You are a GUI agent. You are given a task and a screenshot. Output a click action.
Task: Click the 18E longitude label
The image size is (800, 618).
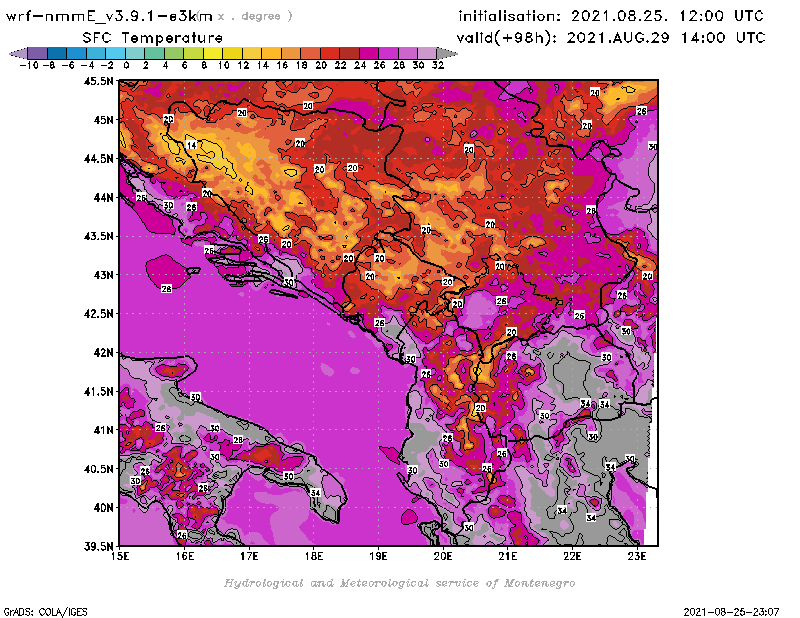coord(314,556)
